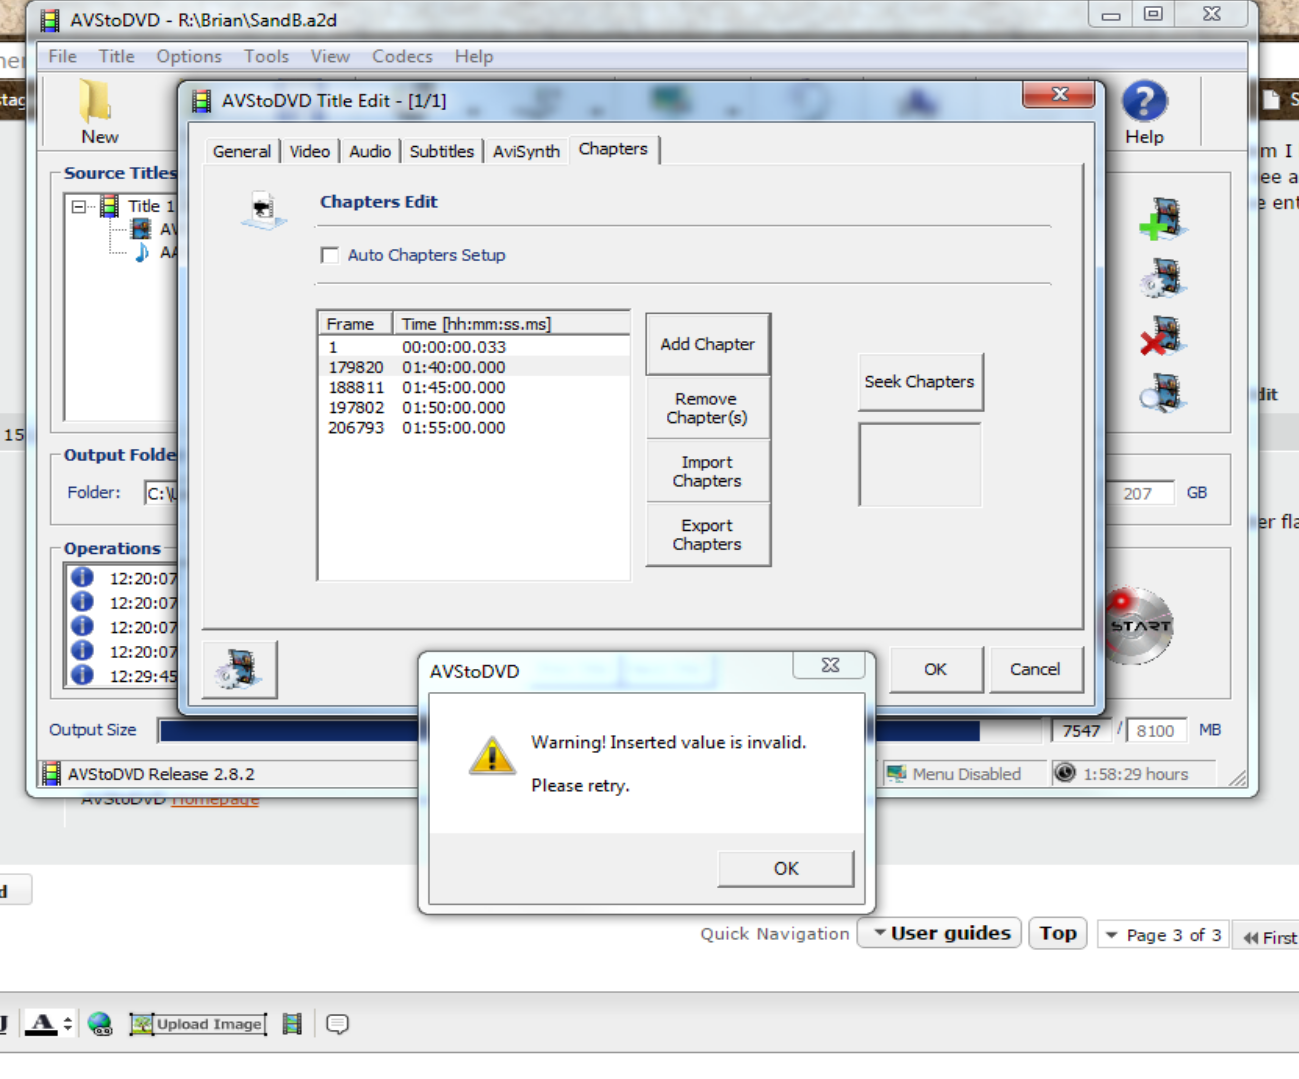
Task: Select chapter row with frame 188811
Action: click(474, 387)
